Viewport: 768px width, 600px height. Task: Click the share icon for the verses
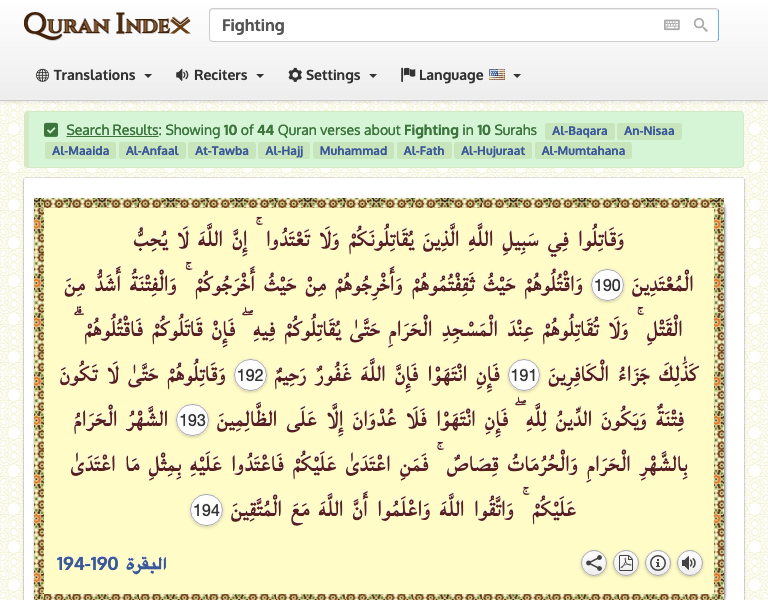(594, 563)
